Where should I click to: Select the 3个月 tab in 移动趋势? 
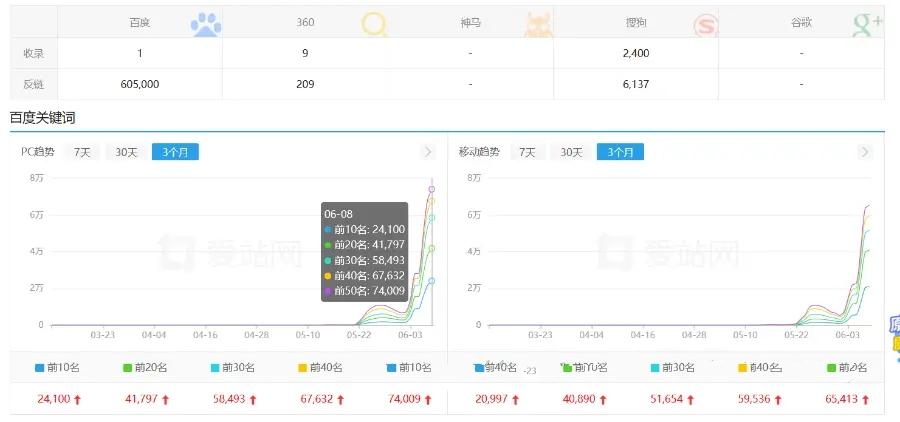[x=620, y=152]
